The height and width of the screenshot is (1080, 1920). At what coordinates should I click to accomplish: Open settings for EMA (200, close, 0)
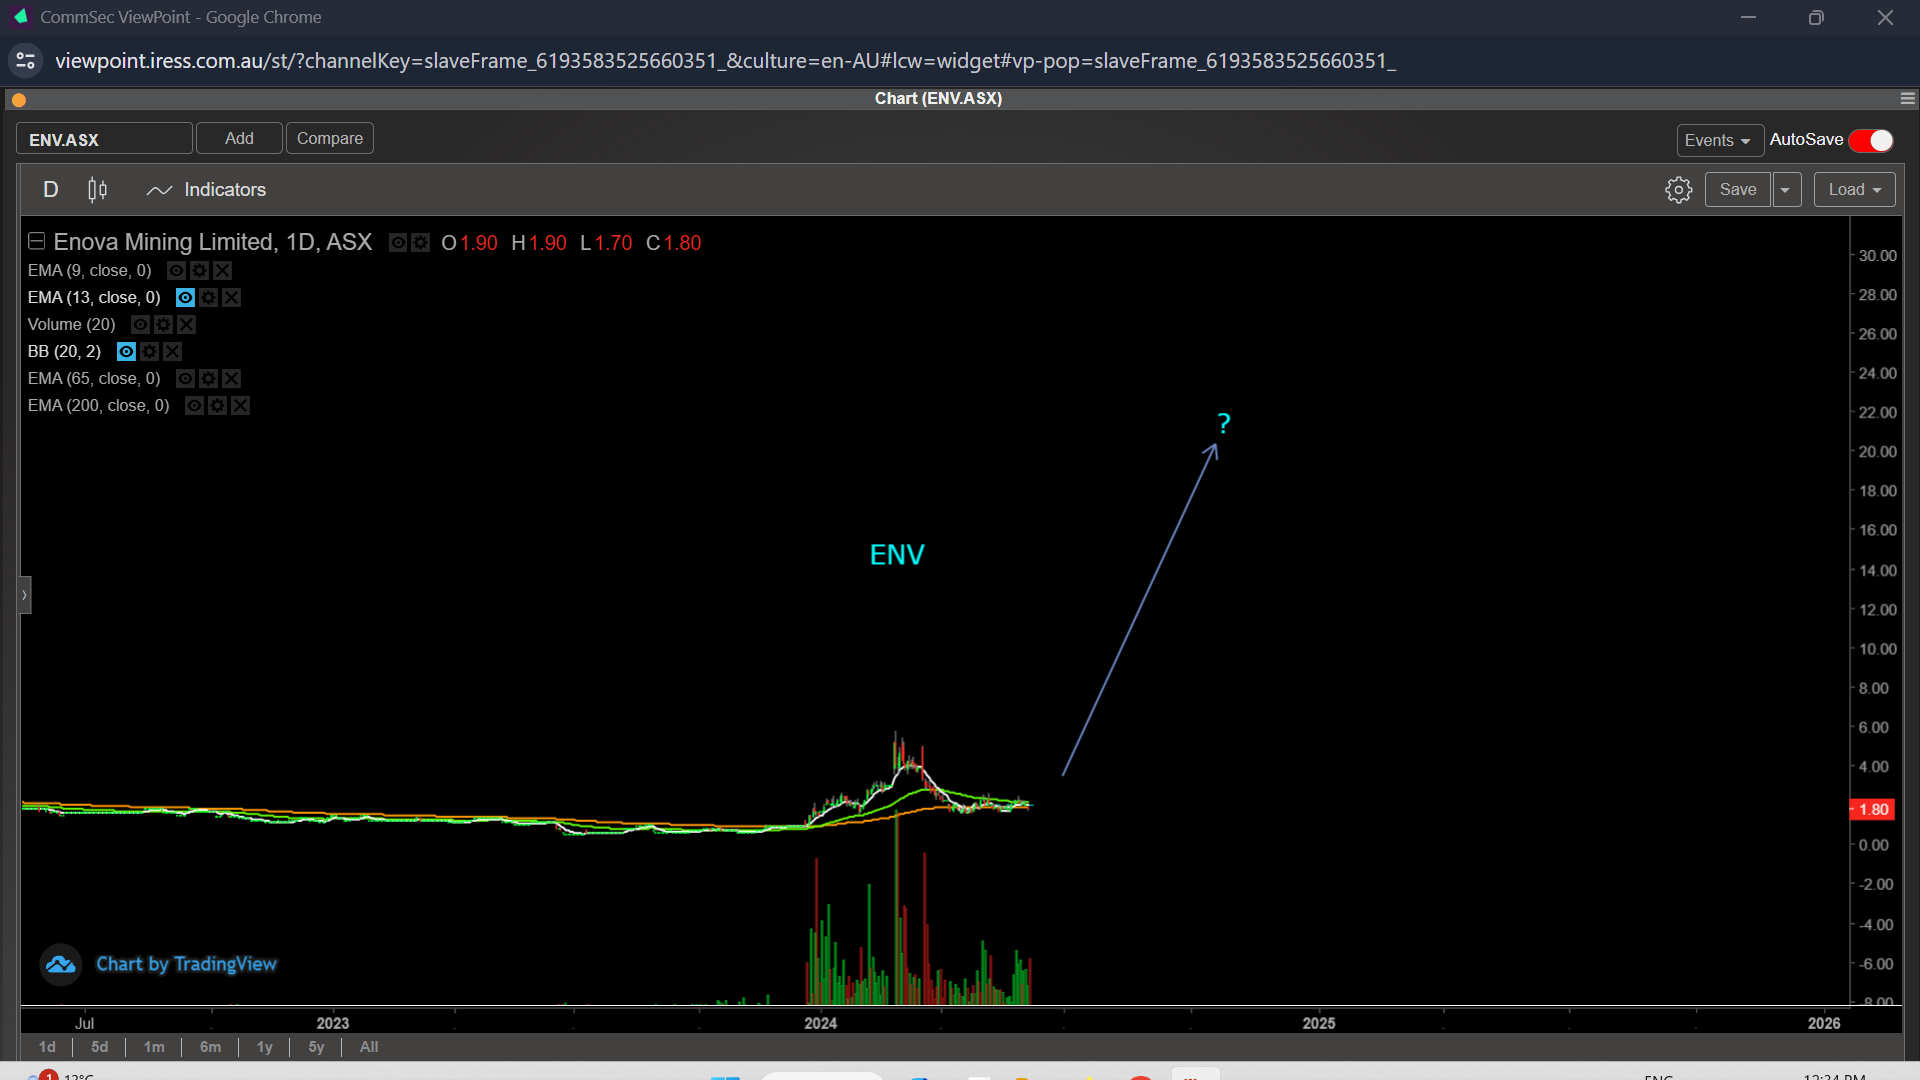pos(217,405)
